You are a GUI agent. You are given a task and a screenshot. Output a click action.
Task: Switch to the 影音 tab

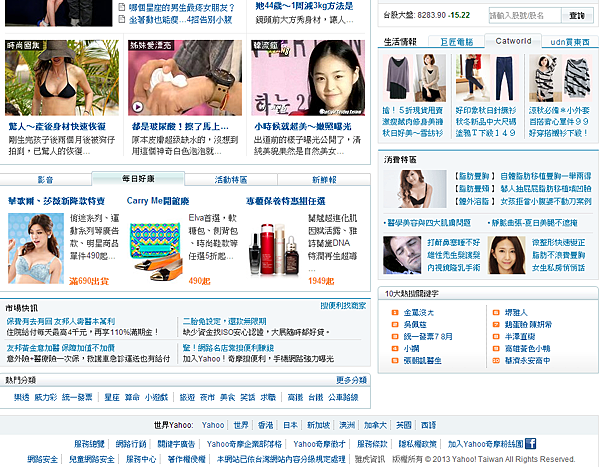point(46,179)
